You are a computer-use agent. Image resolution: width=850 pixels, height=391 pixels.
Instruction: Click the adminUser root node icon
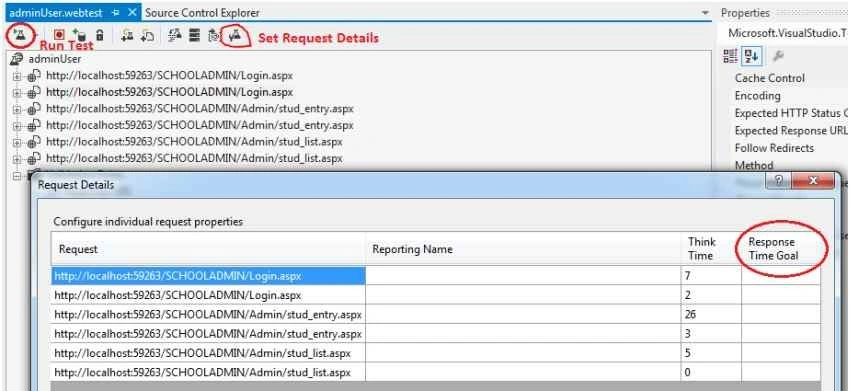pyautogui.click(x=17, y=59)
